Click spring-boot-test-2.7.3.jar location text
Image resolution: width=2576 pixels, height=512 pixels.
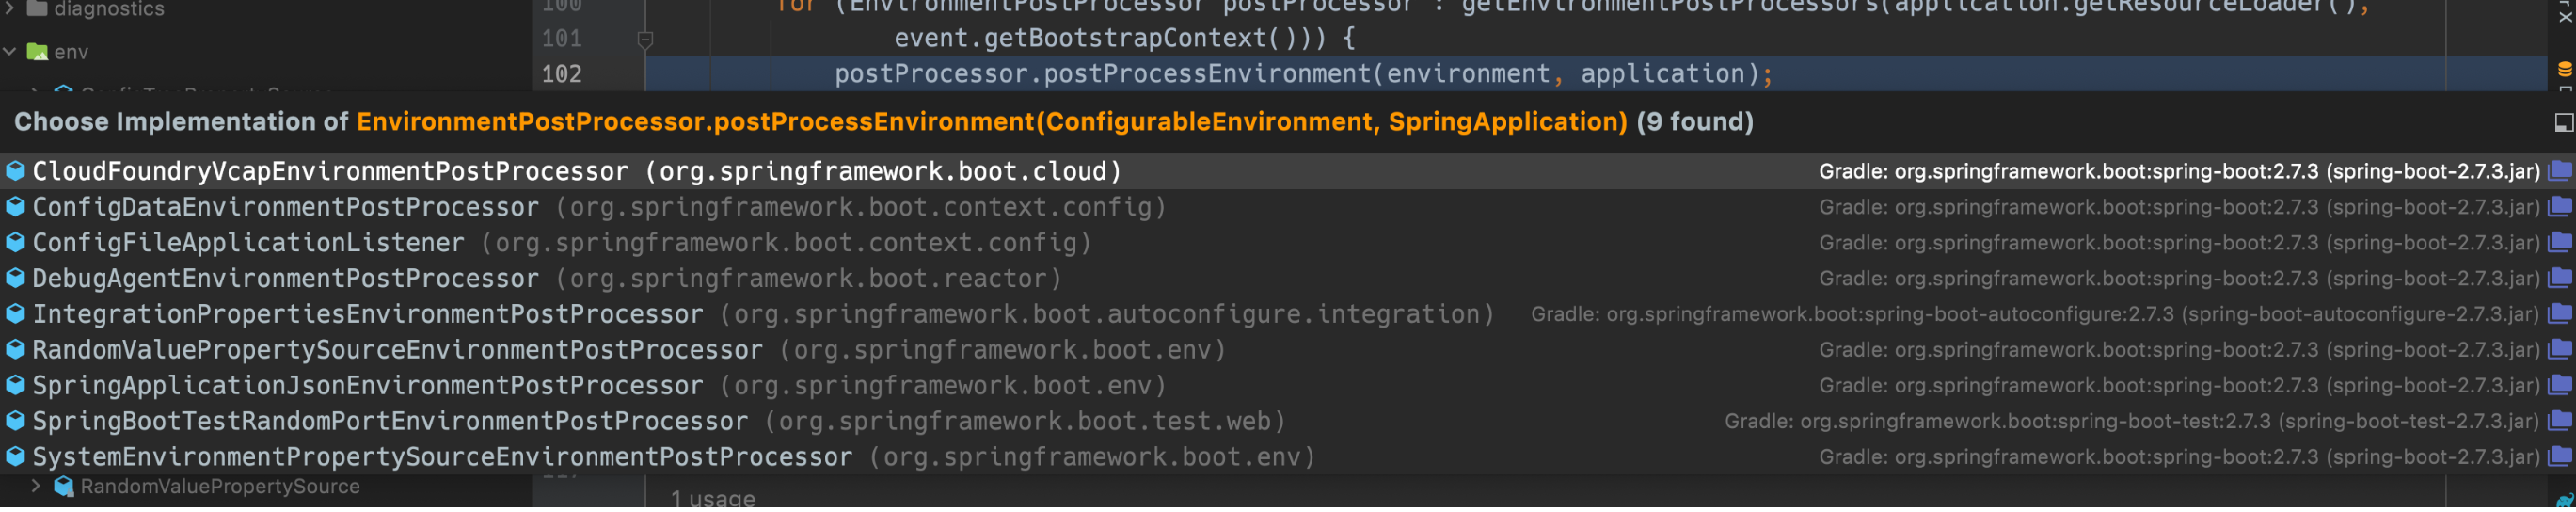pyautogui.click(x=2408, y=422)
